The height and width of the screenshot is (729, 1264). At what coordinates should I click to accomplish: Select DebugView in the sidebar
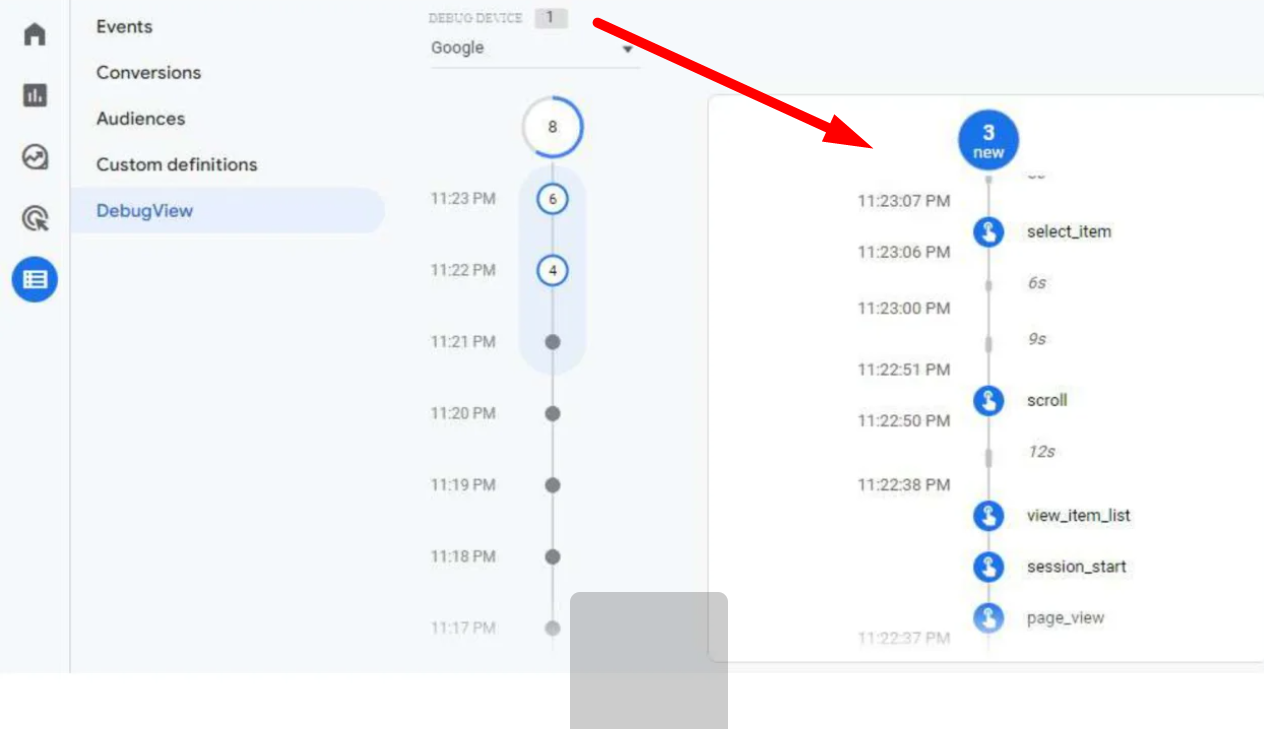[145, 211]
